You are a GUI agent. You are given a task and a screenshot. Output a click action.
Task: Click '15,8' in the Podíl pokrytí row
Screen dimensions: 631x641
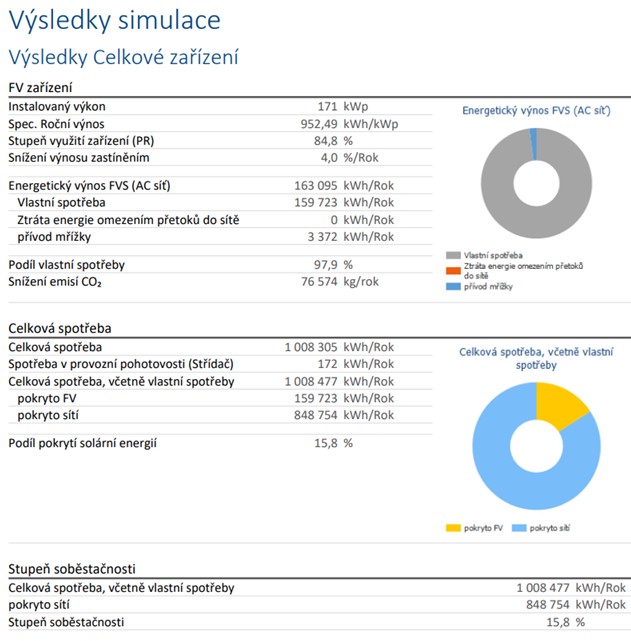click(325, 443)
